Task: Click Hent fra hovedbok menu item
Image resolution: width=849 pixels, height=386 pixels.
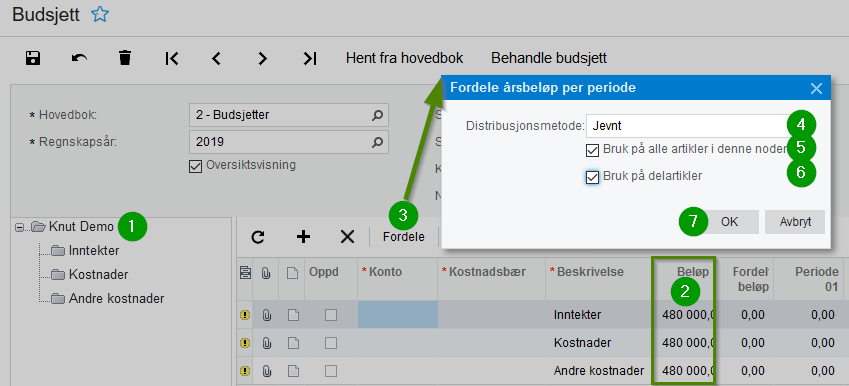Action: (x=404, y=58)
